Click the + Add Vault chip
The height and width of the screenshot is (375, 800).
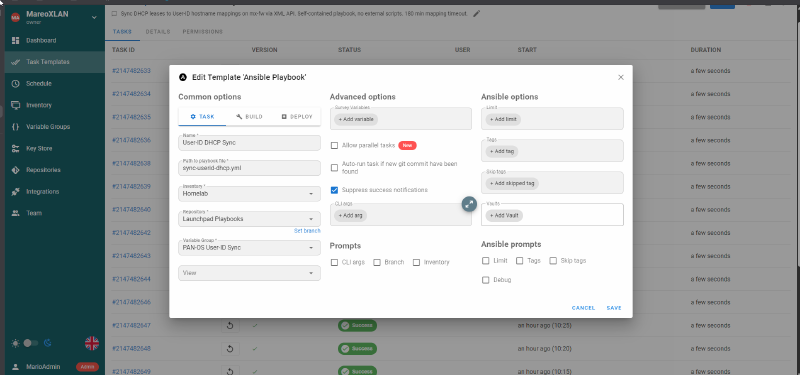(504, 216)
